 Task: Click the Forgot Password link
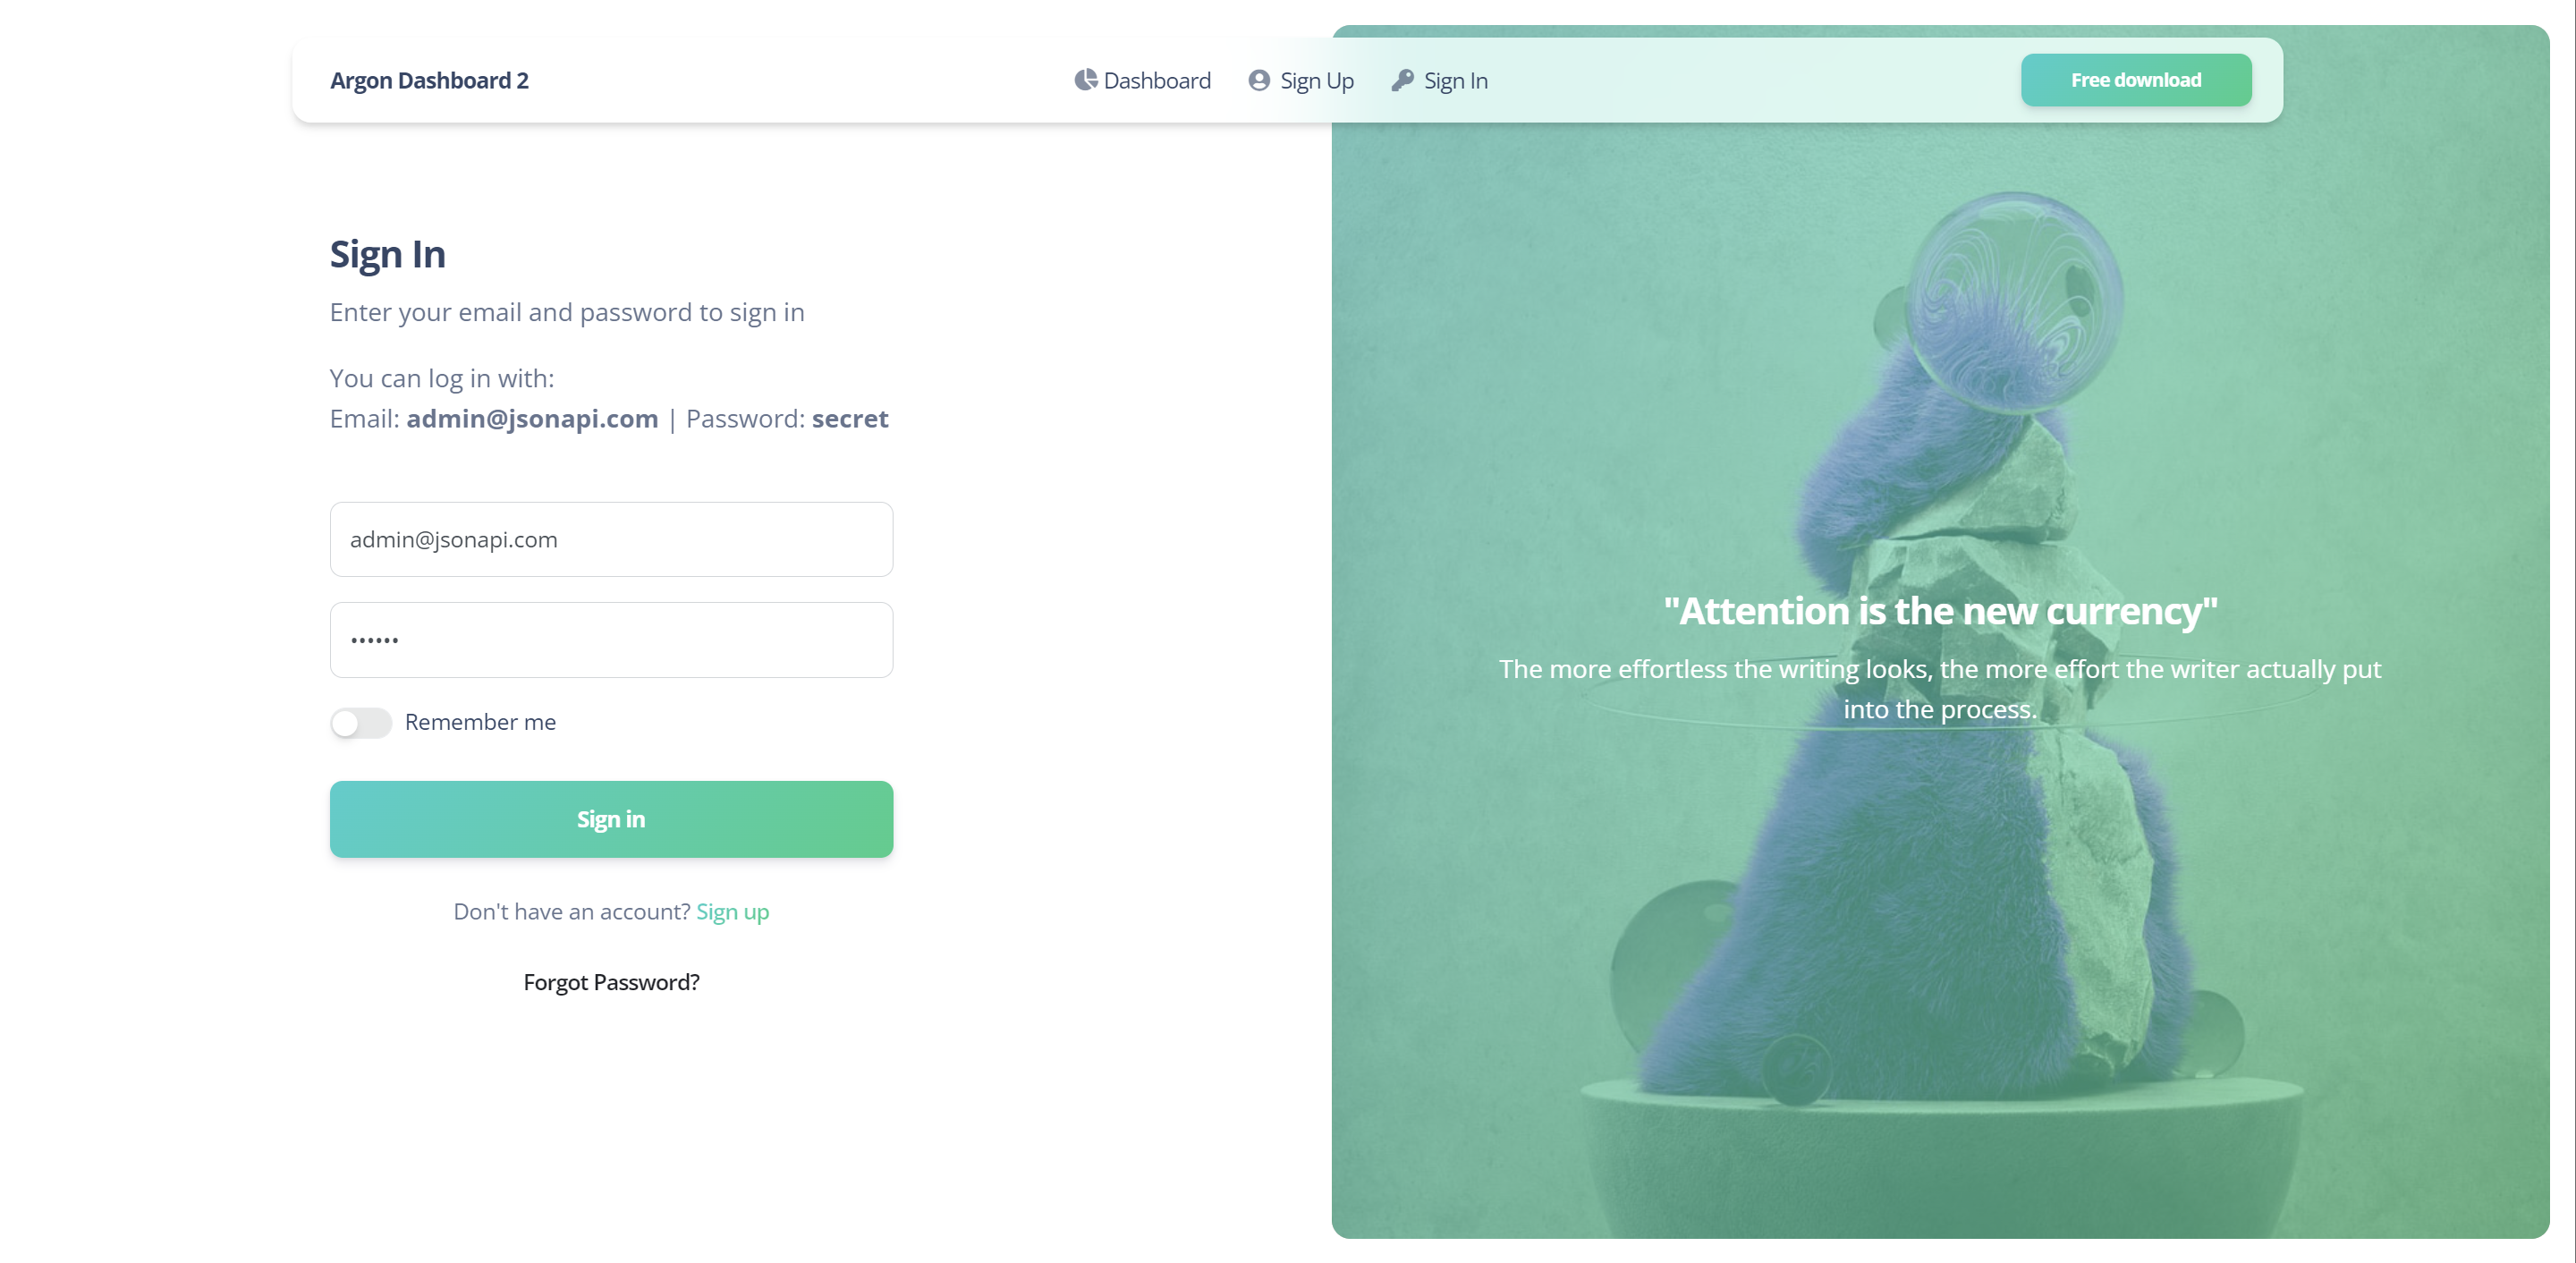pyautogui.click(x=611, y=982)
